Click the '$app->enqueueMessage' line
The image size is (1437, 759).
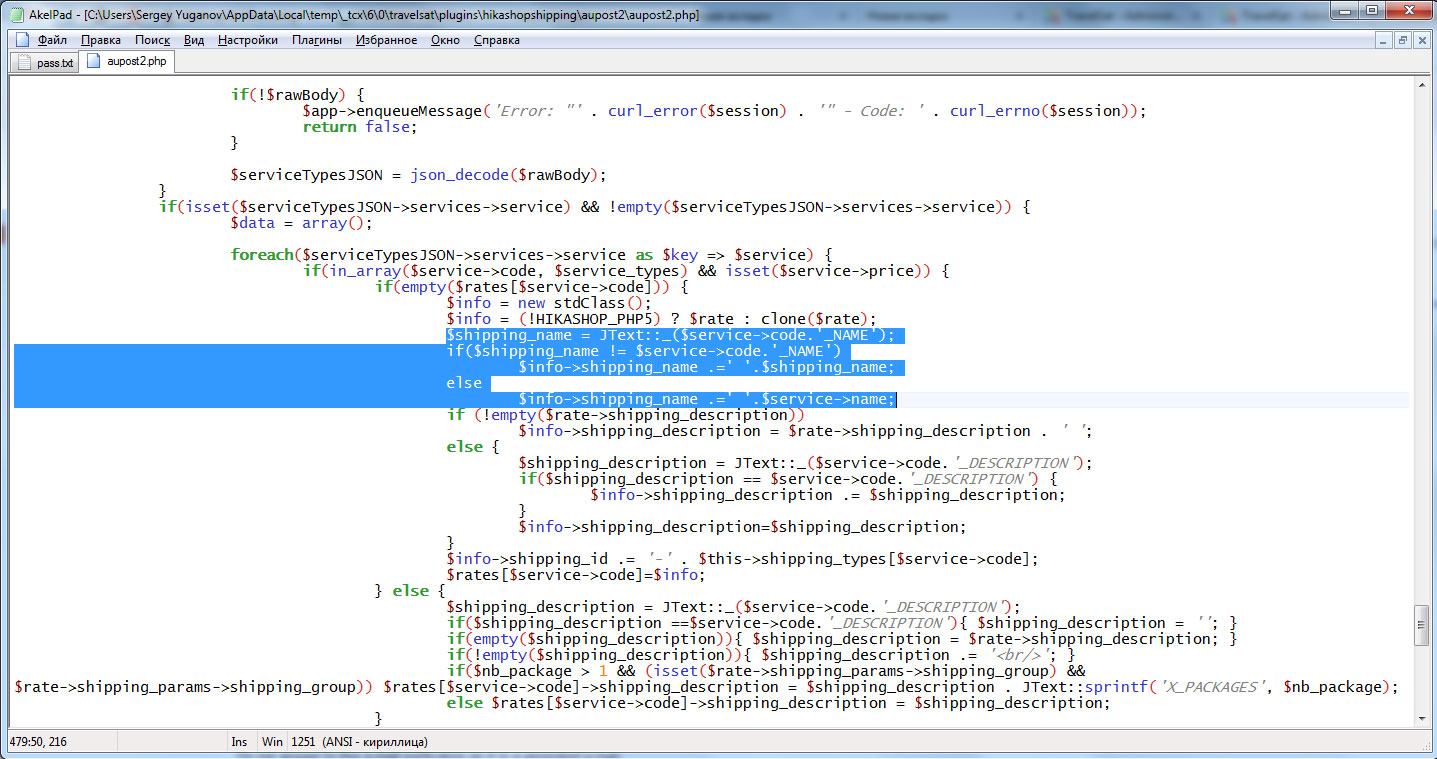click(724, 111)
